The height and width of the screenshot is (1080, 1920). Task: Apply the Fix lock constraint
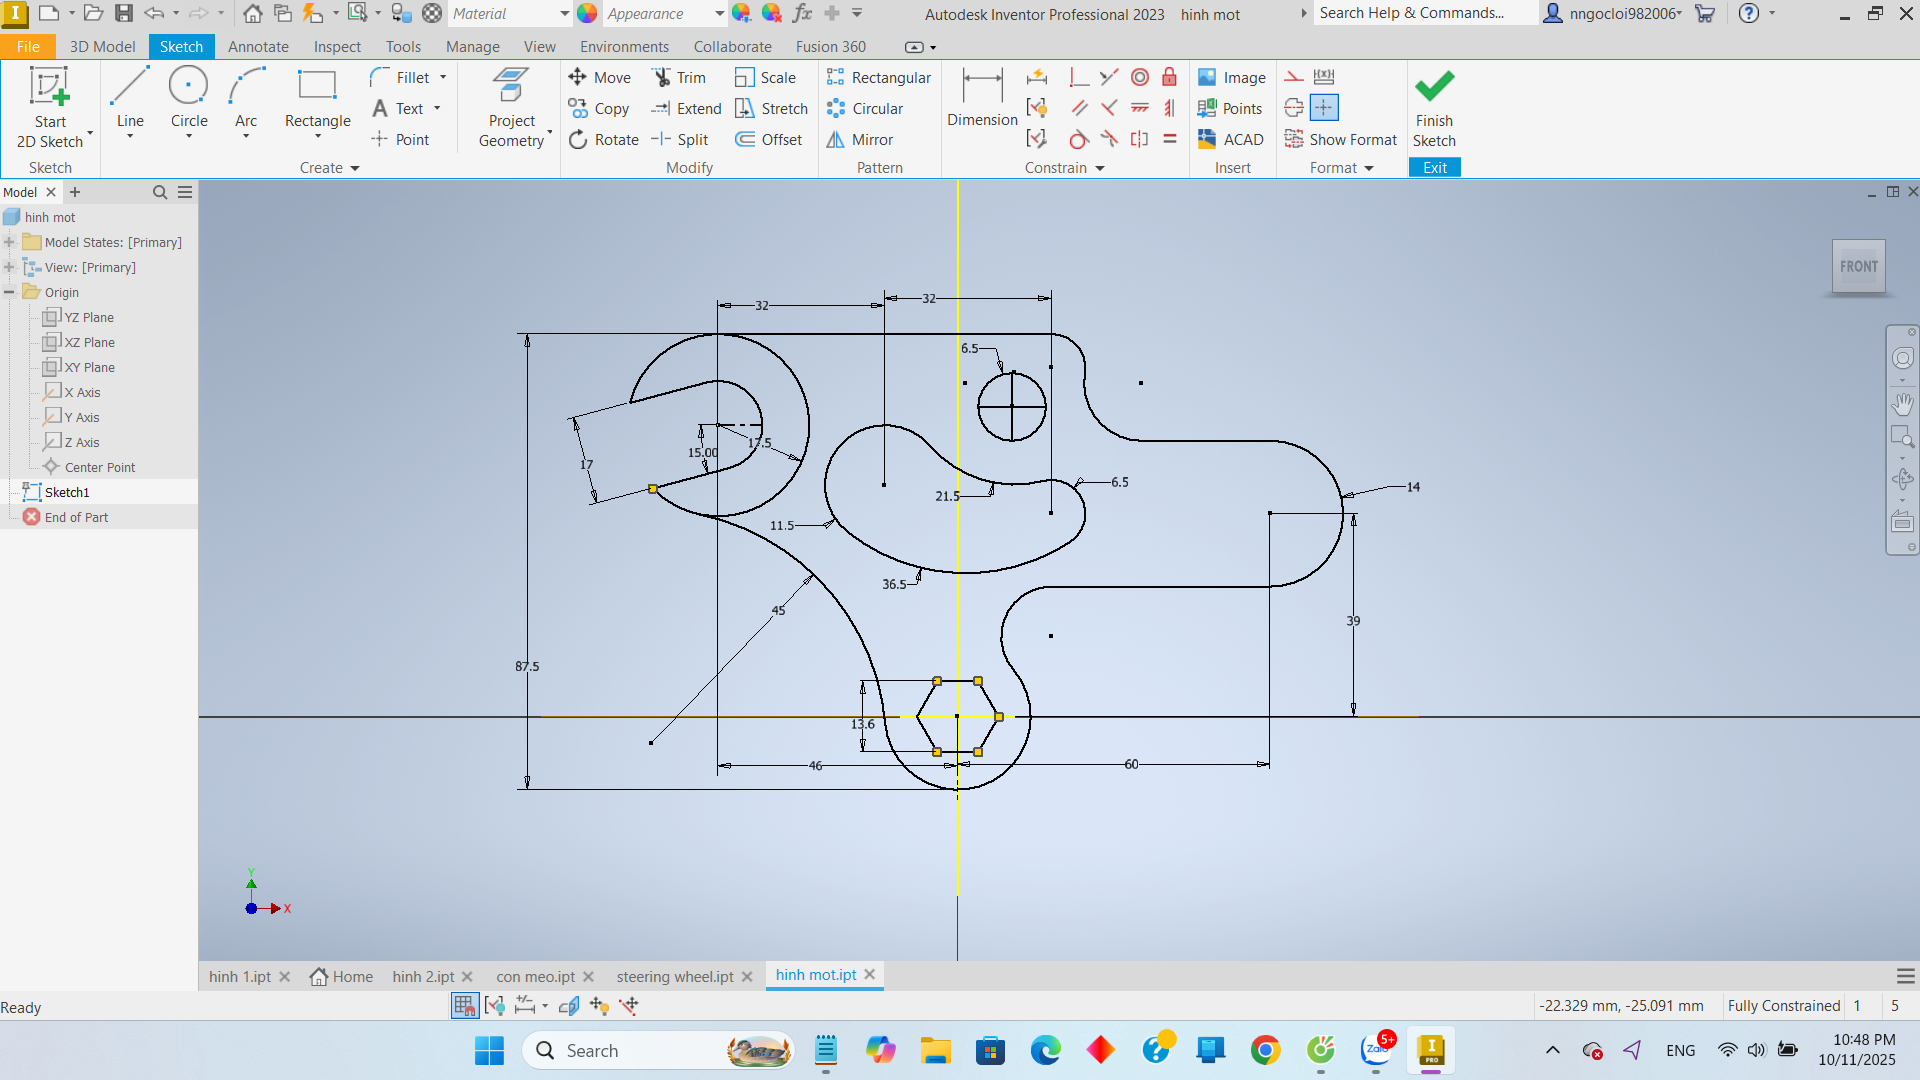(1169, 78)
